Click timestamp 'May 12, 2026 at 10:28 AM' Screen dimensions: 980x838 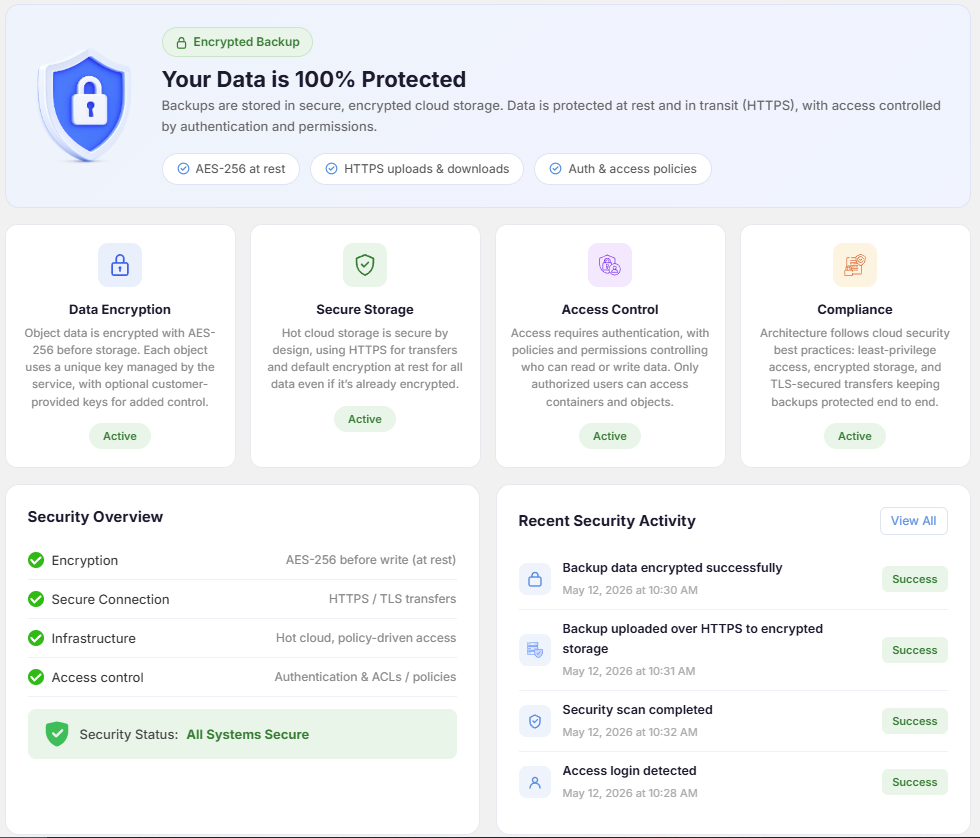[630, 793]
